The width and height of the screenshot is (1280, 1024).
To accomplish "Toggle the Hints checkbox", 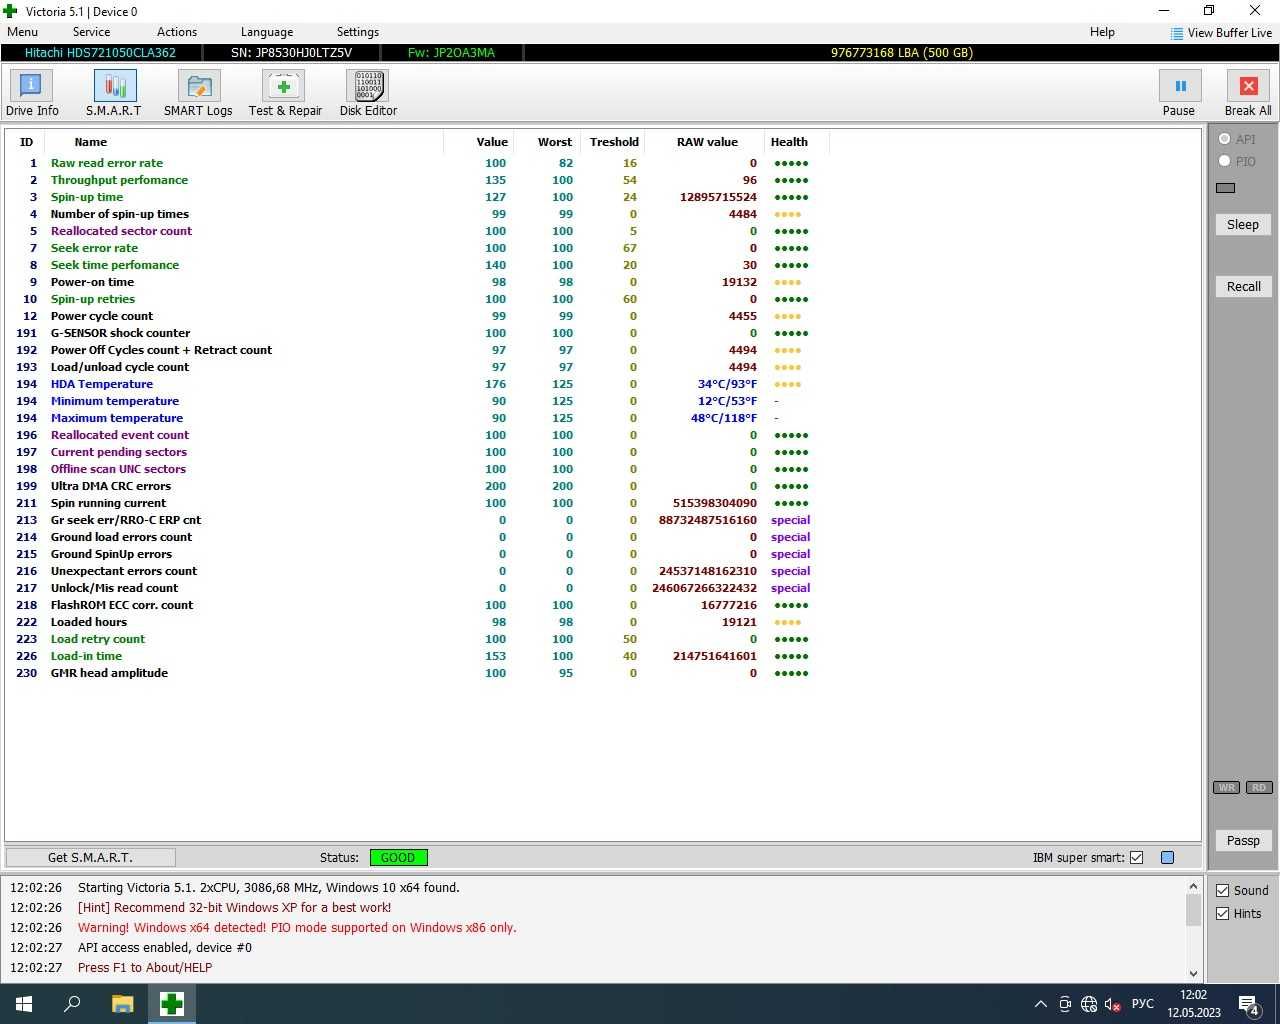I will click(x=1222, y=913).
